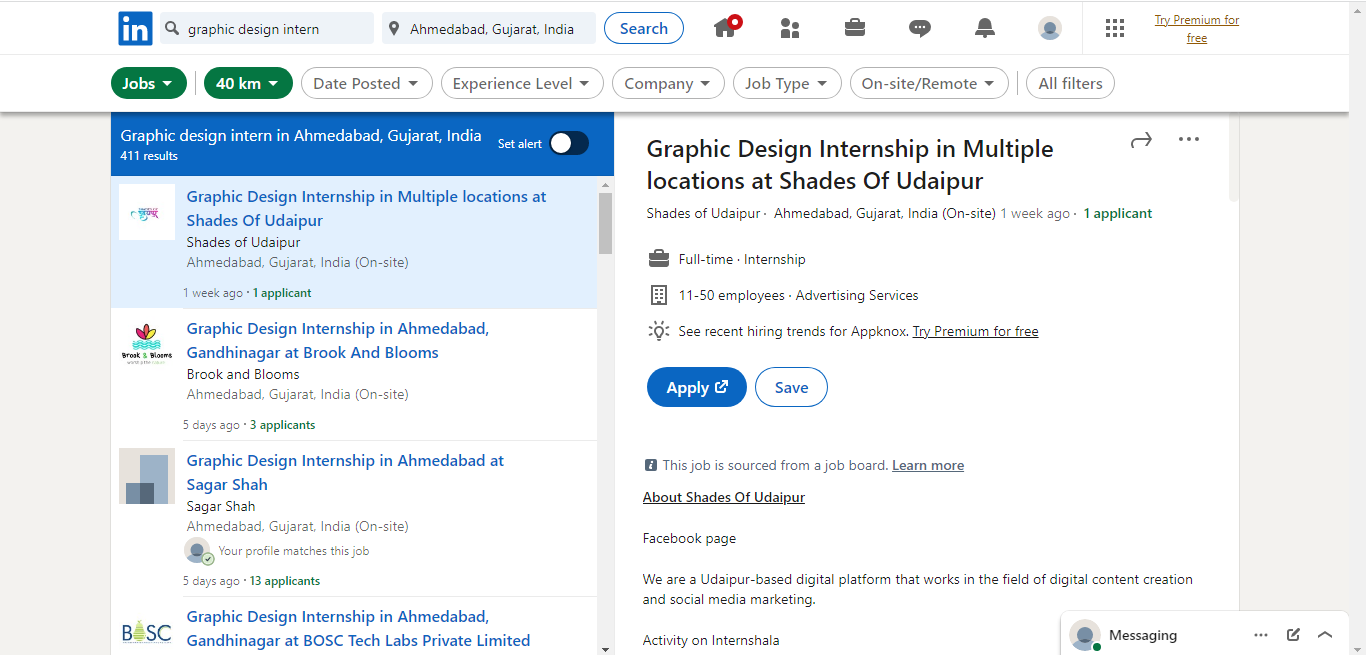Open Try Premium for free hiring trends link

975,331
